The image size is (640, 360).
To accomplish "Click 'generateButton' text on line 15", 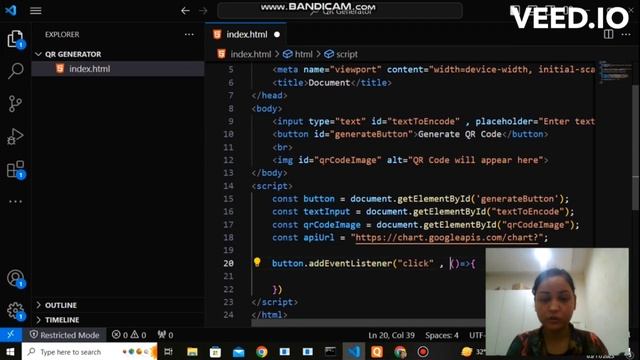I will point(518,199).
